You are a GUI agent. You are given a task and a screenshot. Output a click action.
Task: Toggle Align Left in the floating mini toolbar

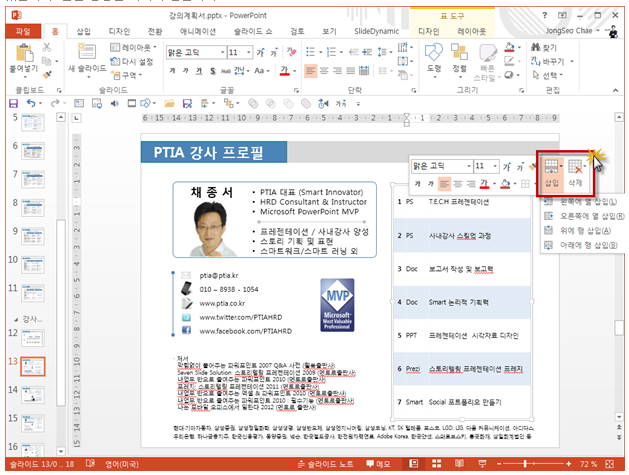pos(444,184)
